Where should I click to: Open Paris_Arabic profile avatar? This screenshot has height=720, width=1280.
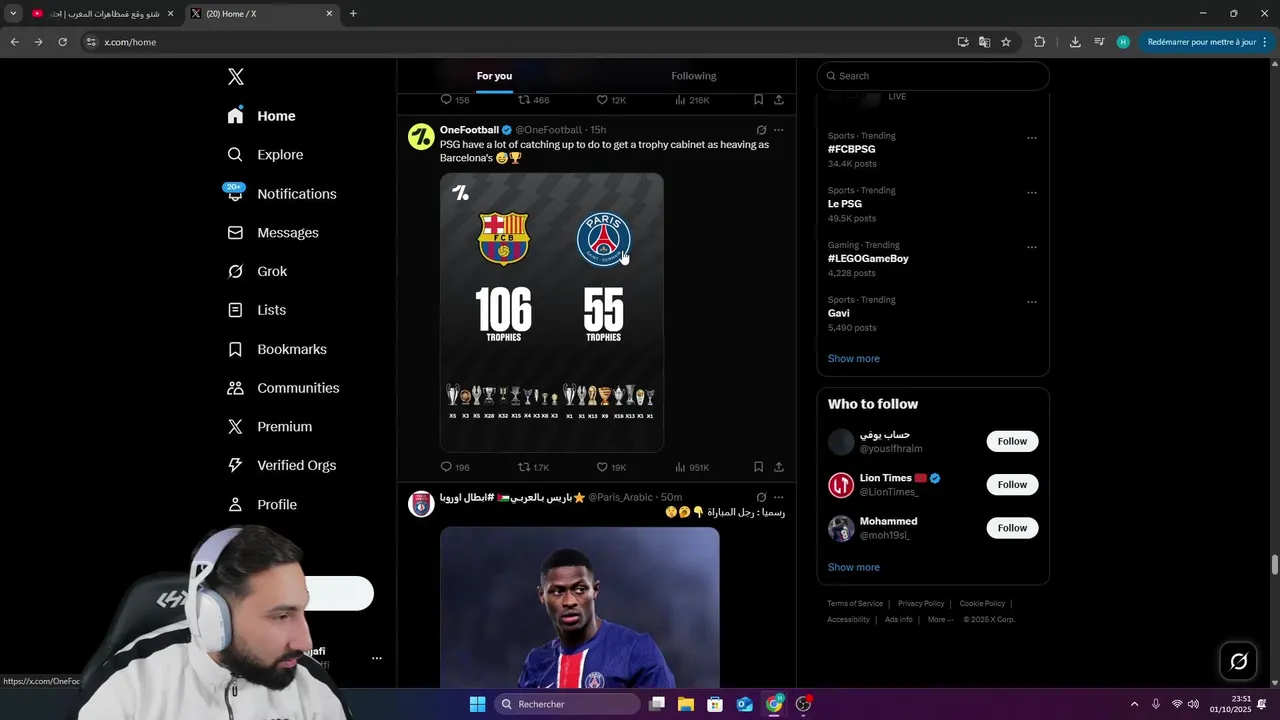[x=421, y=503]
